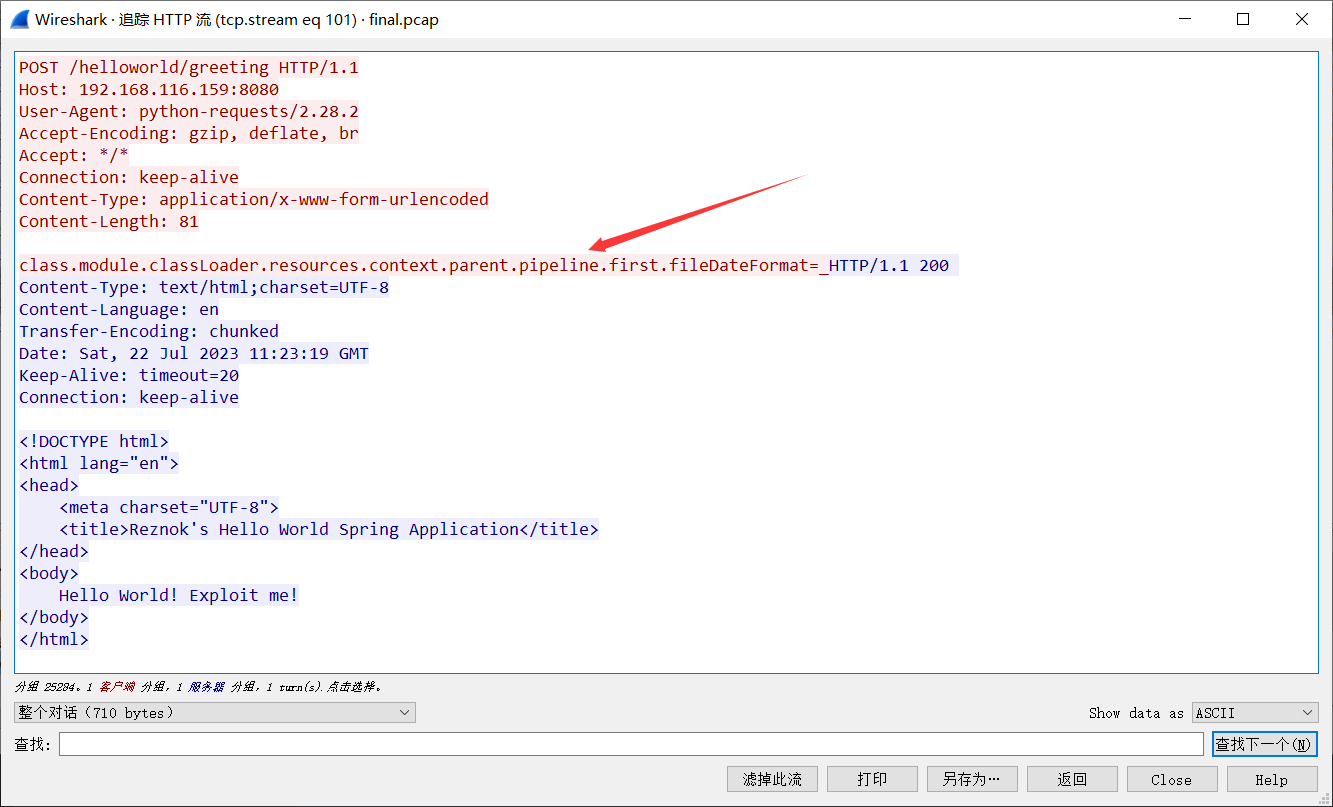Click the closing '</html>' line
This screenshot has width=1333, height=807.
point(54,639)
